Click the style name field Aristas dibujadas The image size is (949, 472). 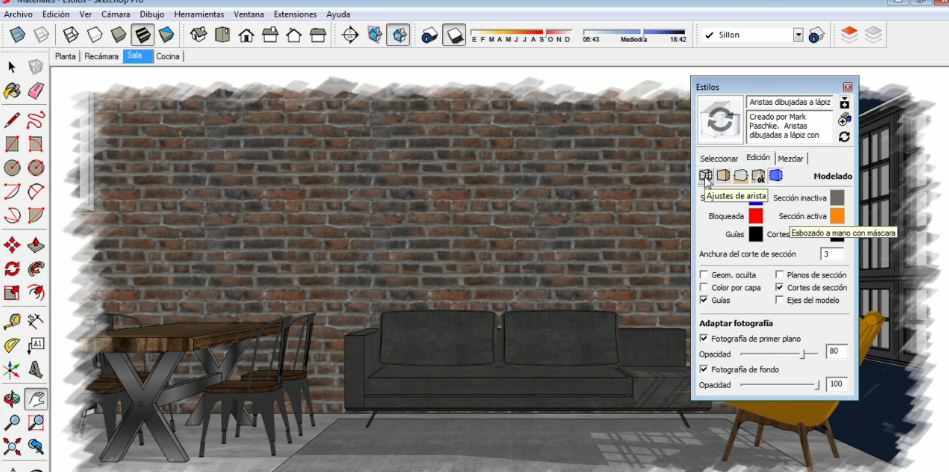(x=789, y=102)
